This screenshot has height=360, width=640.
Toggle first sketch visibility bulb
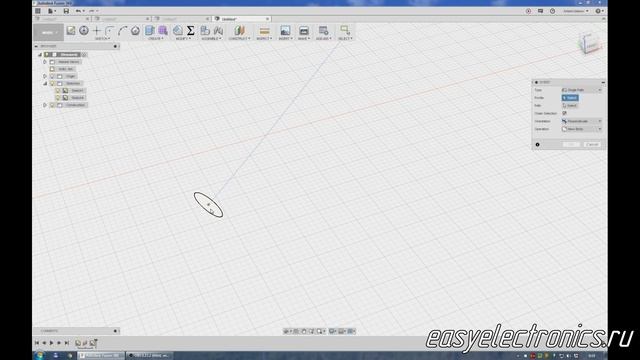[58, 91]
